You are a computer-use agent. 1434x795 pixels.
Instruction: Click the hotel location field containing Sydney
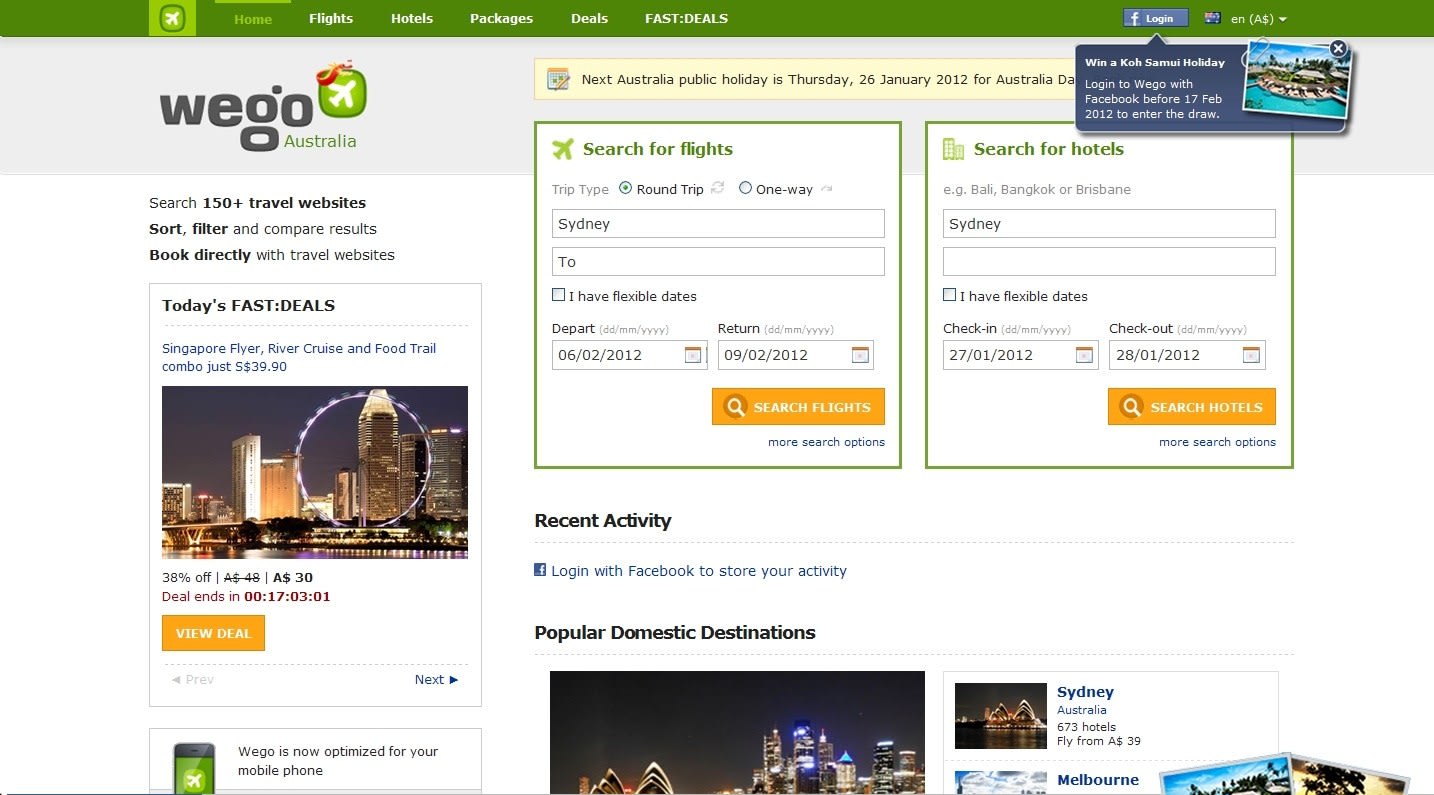pos(1109,224)
